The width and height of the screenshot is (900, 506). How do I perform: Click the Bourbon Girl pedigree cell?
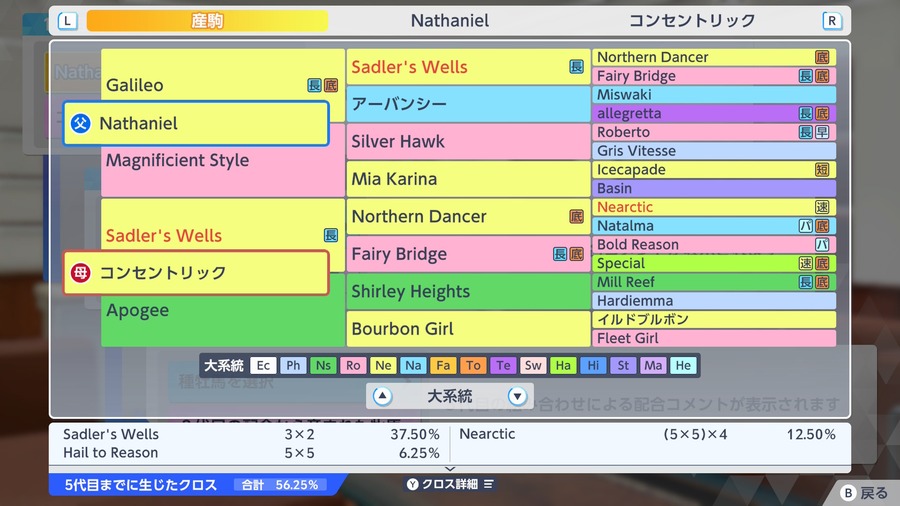(x=468, y=329)
